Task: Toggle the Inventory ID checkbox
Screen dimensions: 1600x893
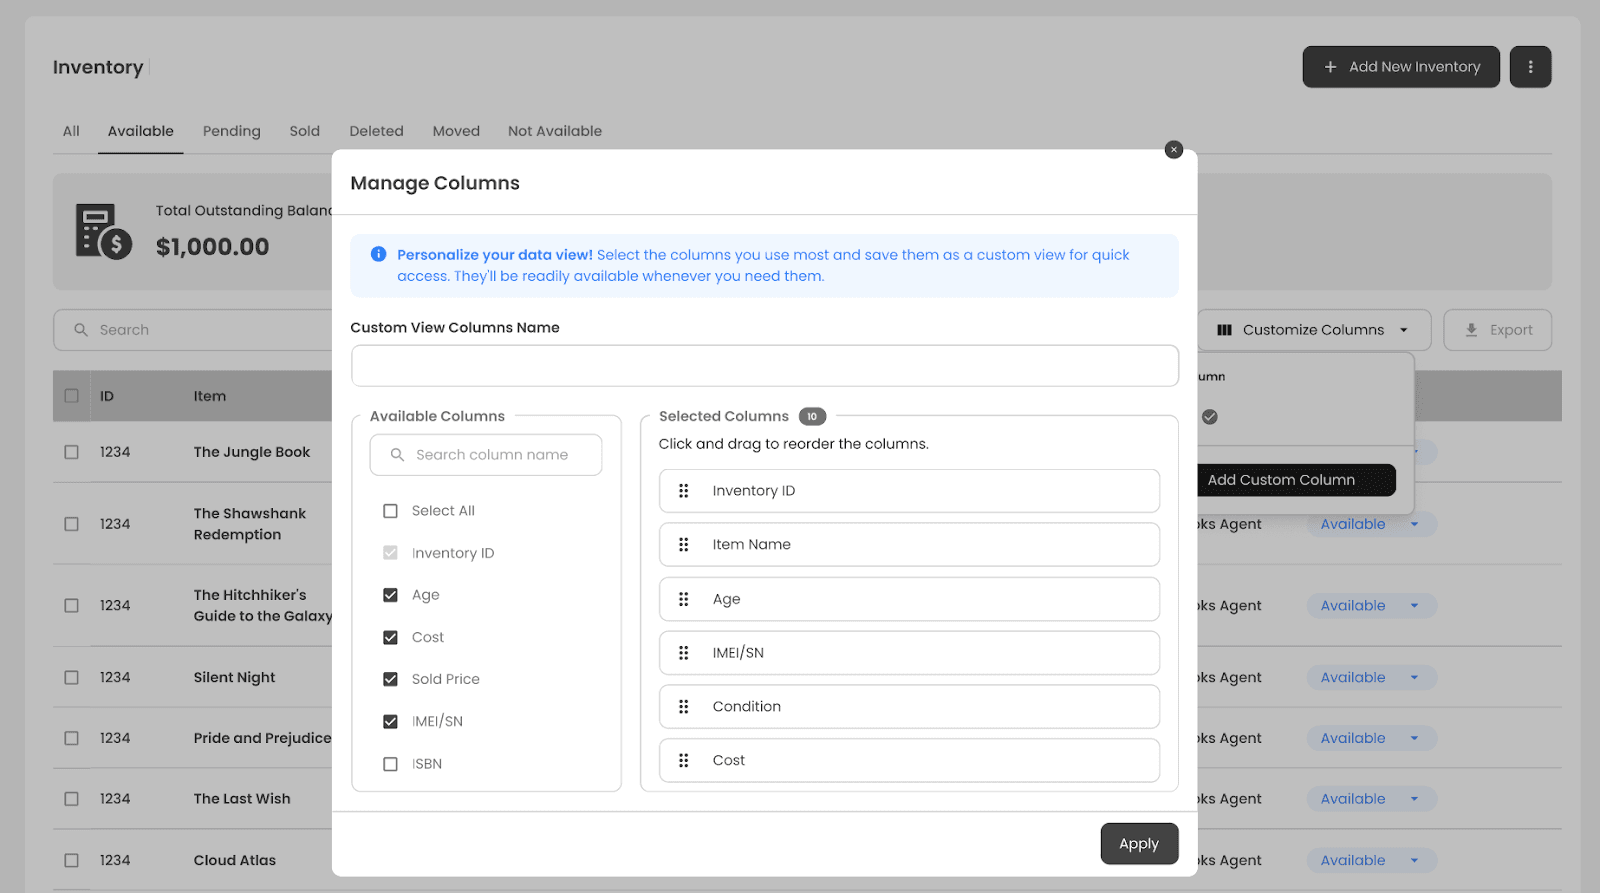Action: pyautogui.click(x=390, y=553)
